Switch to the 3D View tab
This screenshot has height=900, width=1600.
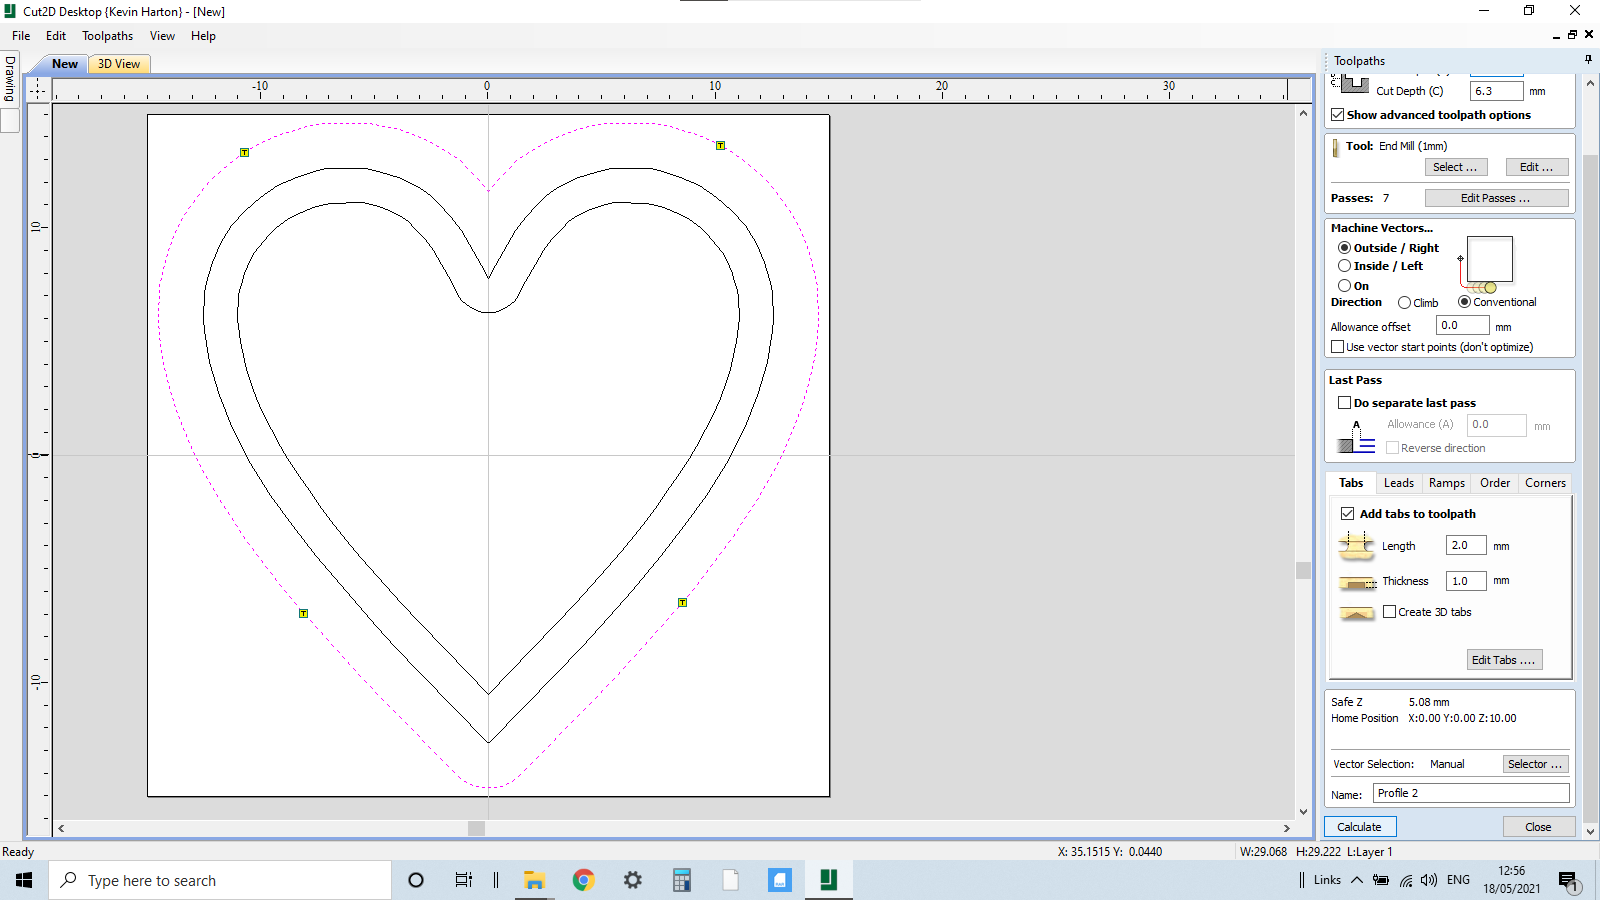(119, 64)
